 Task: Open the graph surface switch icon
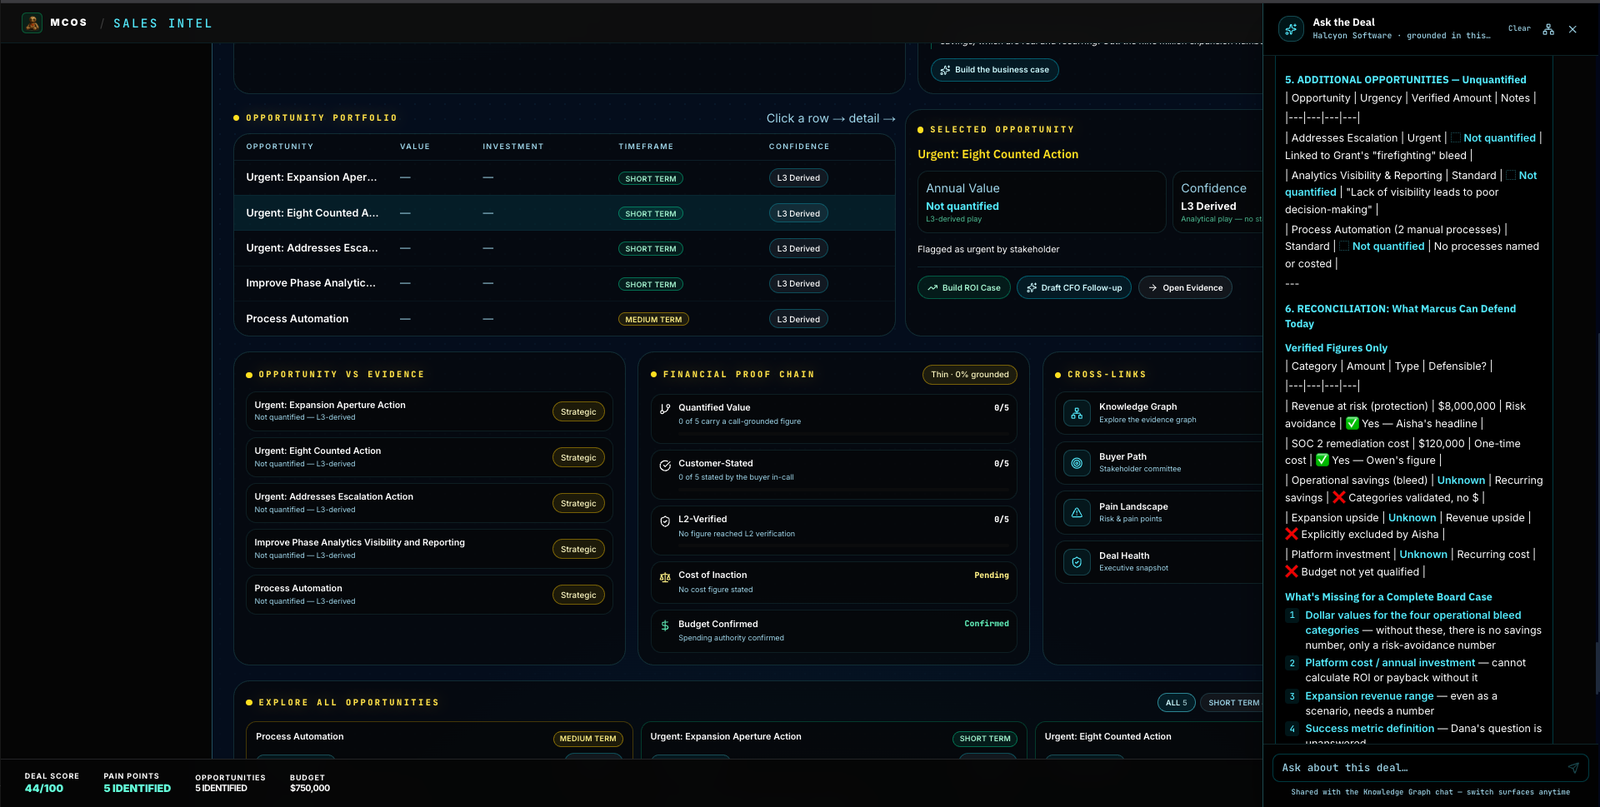click(1548, 29)
